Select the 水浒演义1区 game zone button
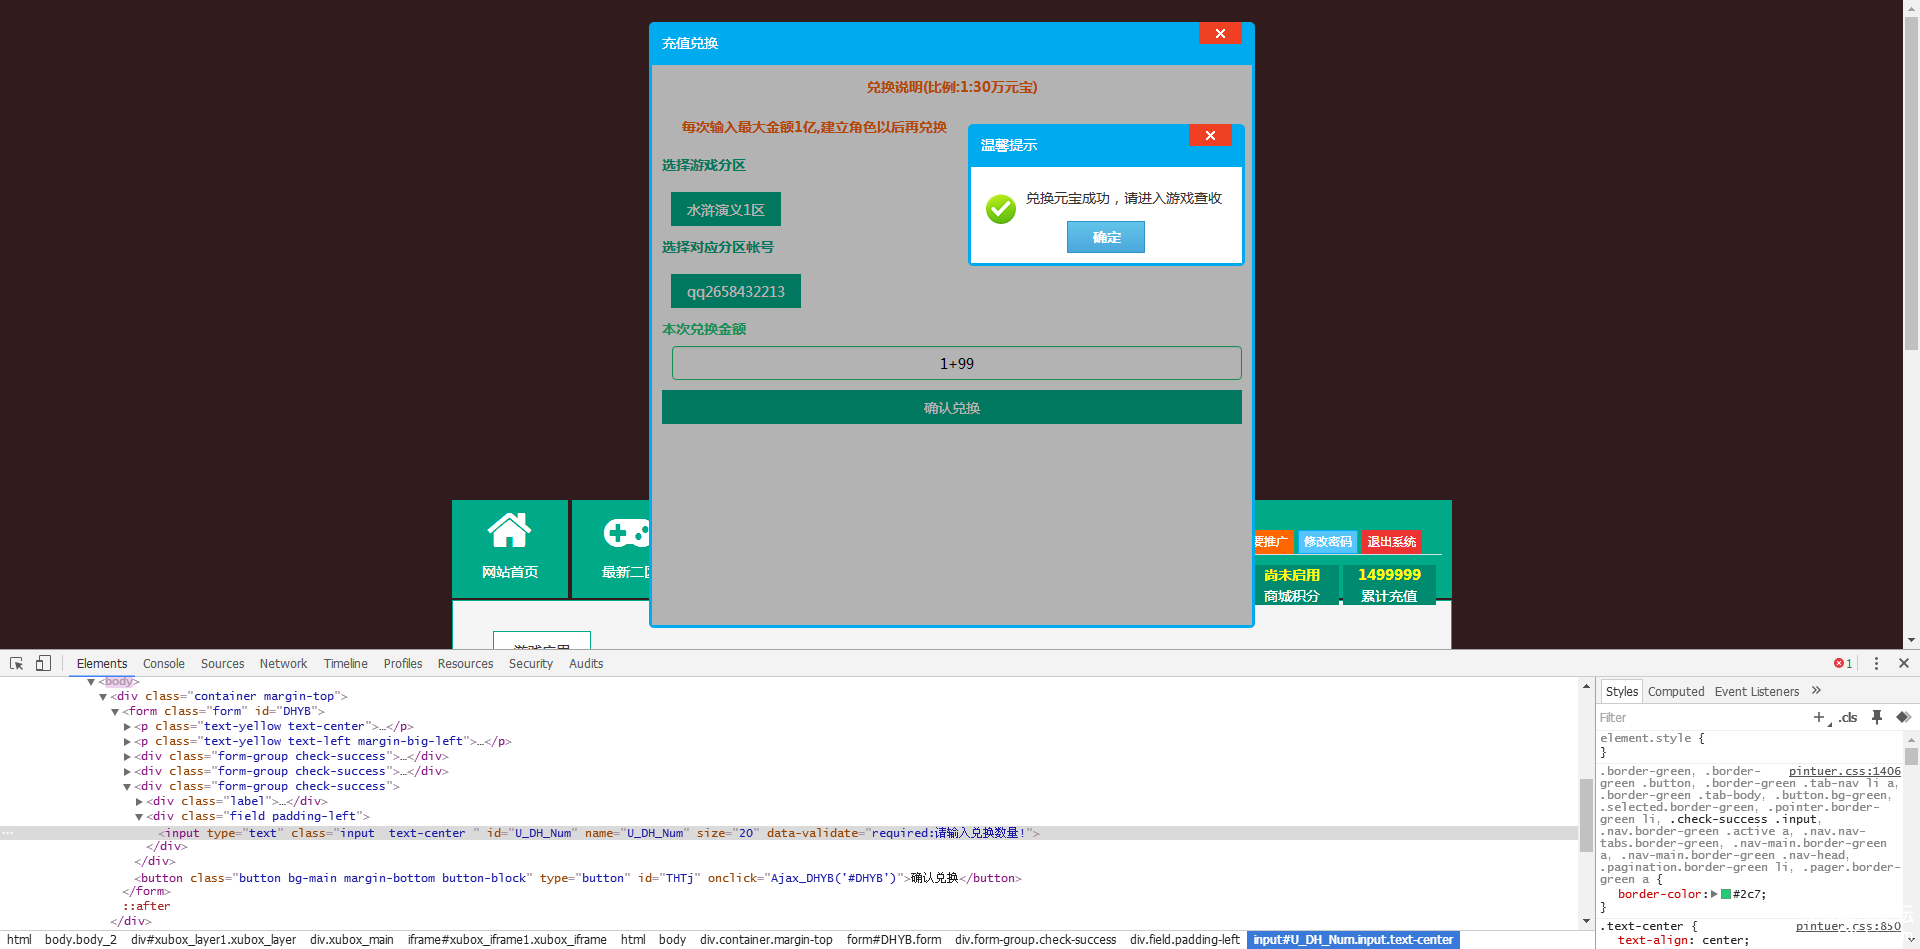 coord(726,209)
